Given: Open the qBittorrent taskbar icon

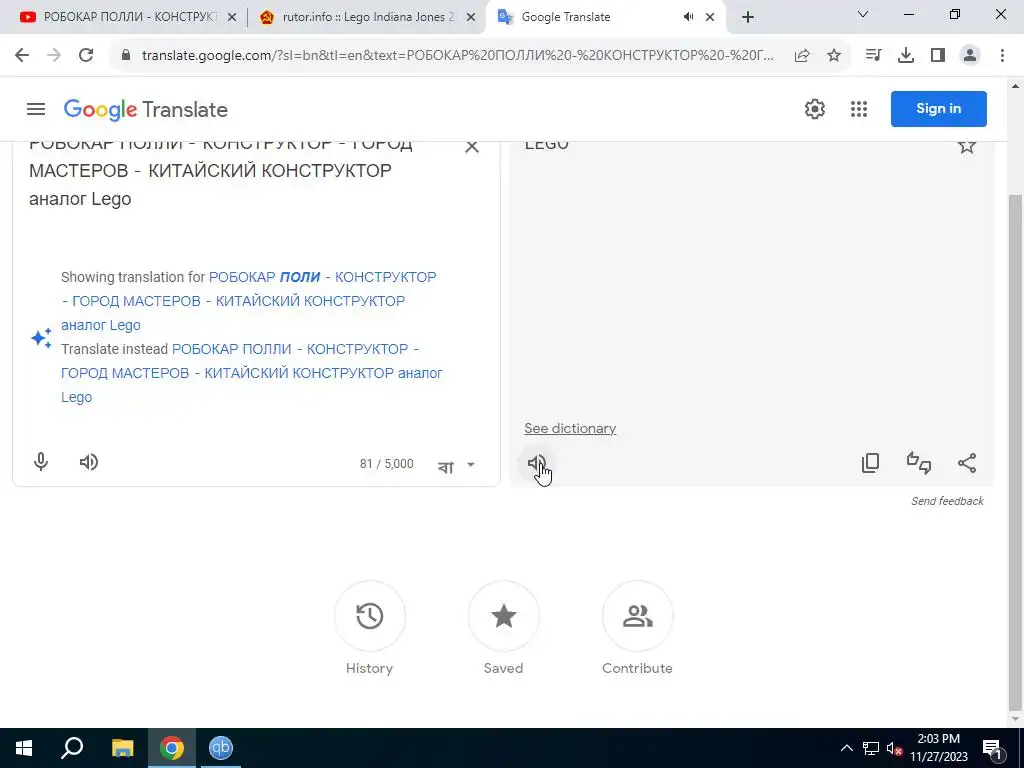Looking at the screenshot, I should [x=221, y=748].
